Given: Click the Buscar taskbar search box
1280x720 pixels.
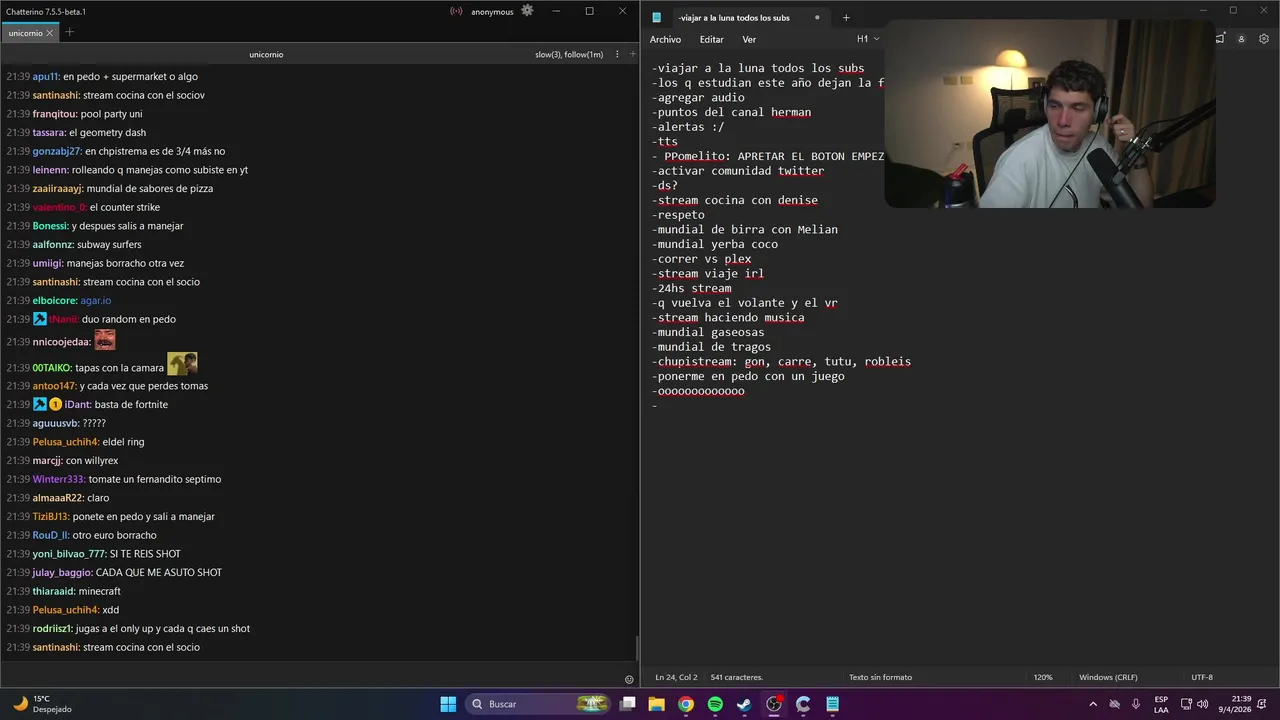Looking at the screenshot, I should point(538,704).
